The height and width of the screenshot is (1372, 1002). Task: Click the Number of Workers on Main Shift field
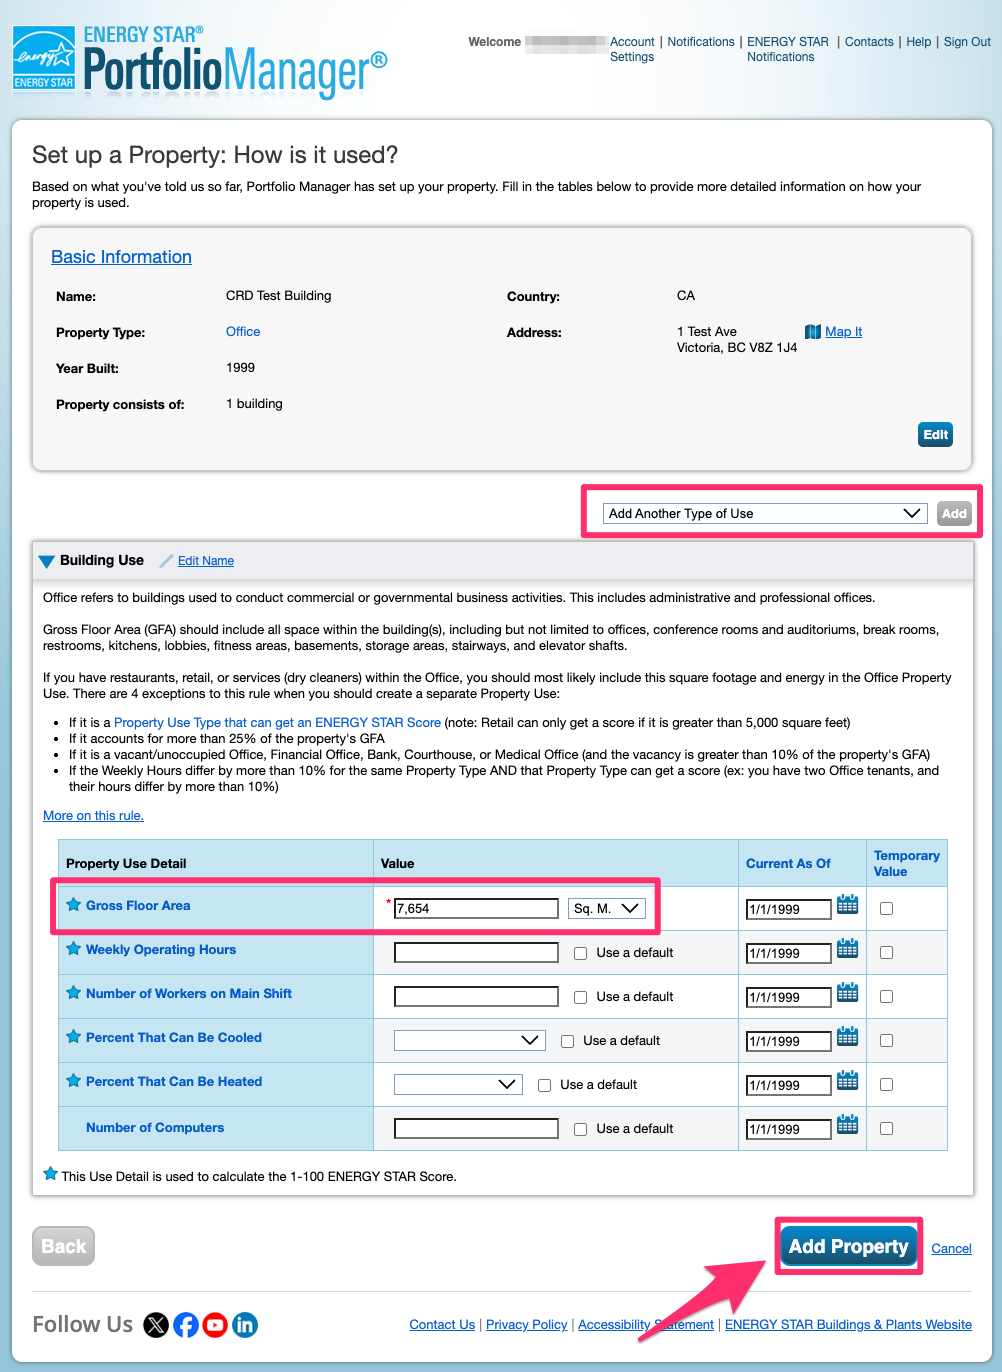476,997
